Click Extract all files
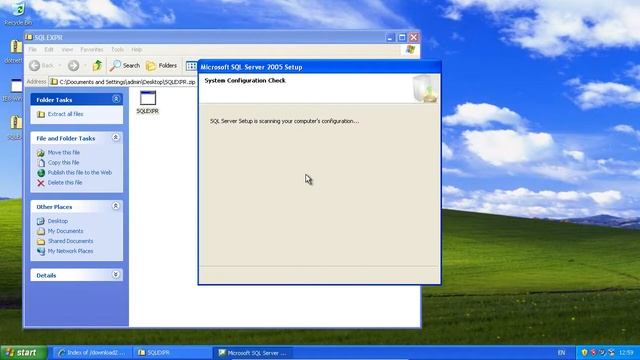 (65, 114)
